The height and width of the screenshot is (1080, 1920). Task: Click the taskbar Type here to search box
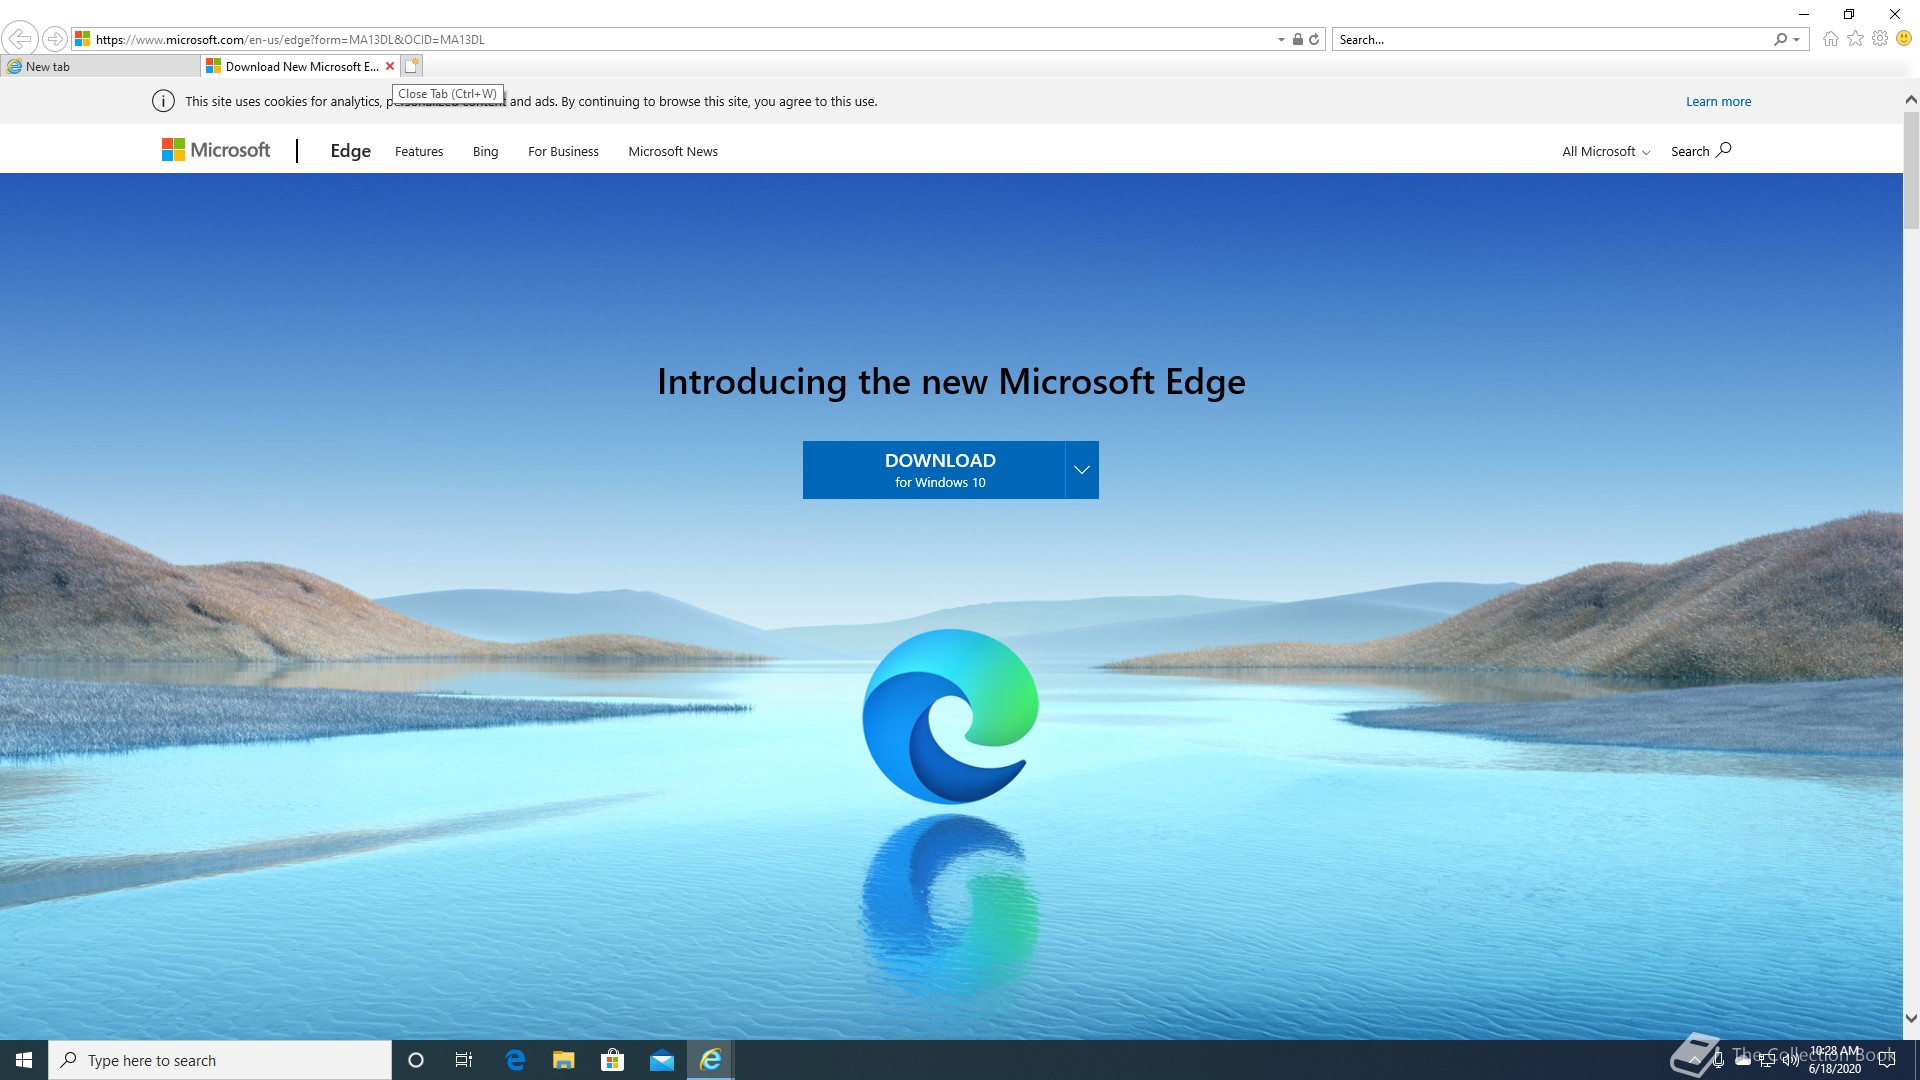220,1060
